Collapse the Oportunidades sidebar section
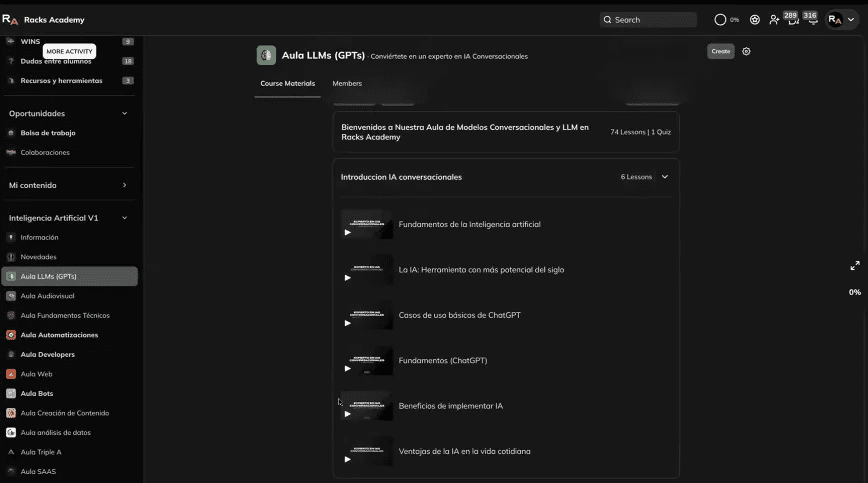 click(x=124, y=114)
